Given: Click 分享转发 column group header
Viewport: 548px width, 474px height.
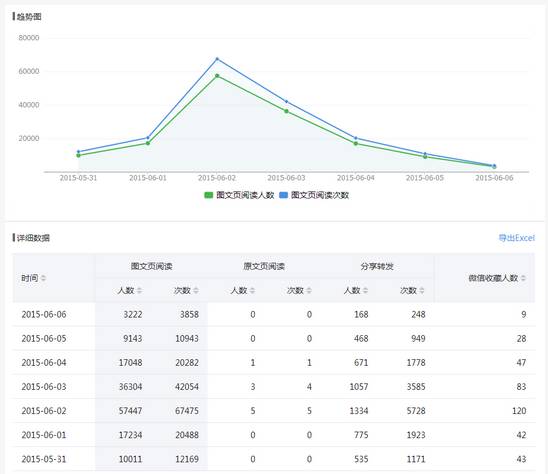Looking at the screenshot, I should tap(377, 266).
